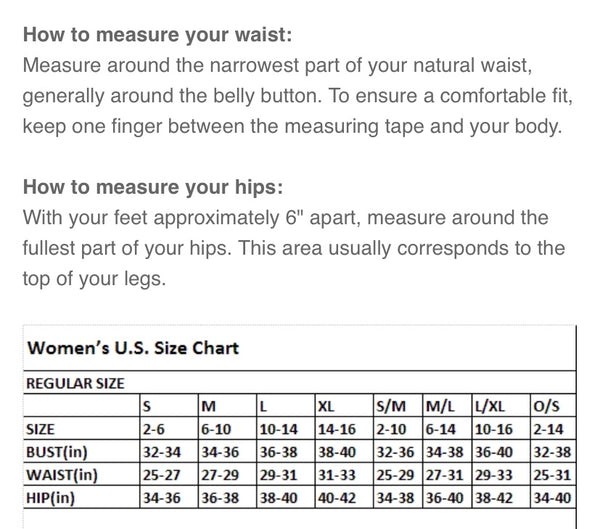Select the 27-29 waist cell under M
The height and width of the screenshot is (529, 600).
(227, 474)
